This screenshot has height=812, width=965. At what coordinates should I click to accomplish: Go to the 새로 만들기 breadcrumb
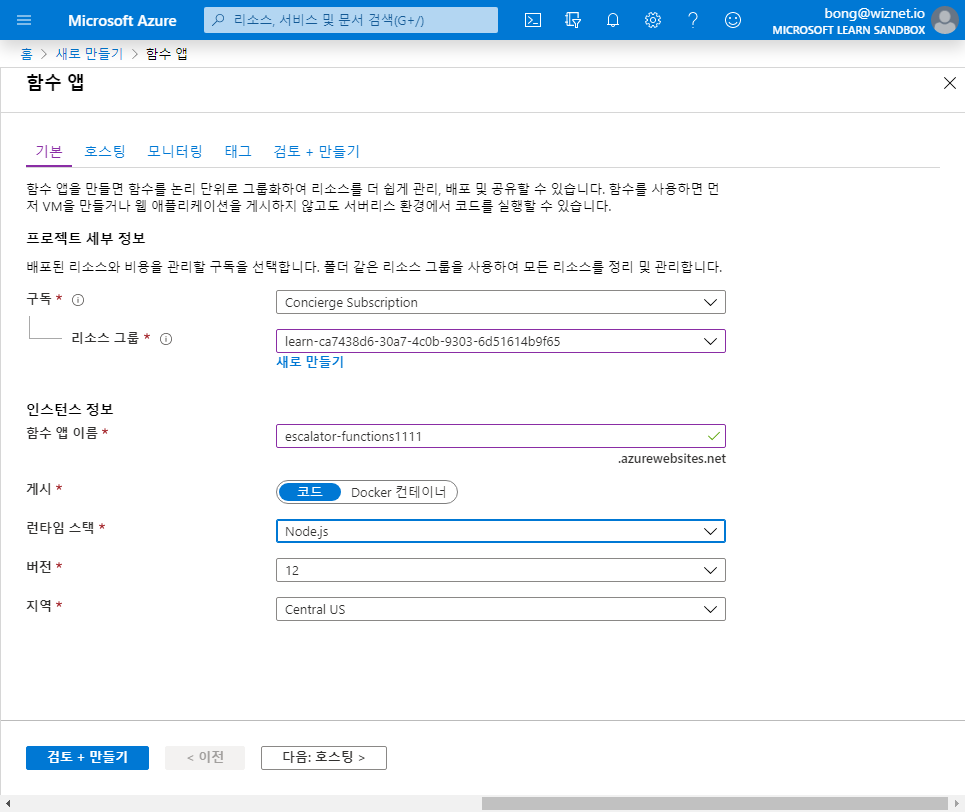[x=89, y=54]
